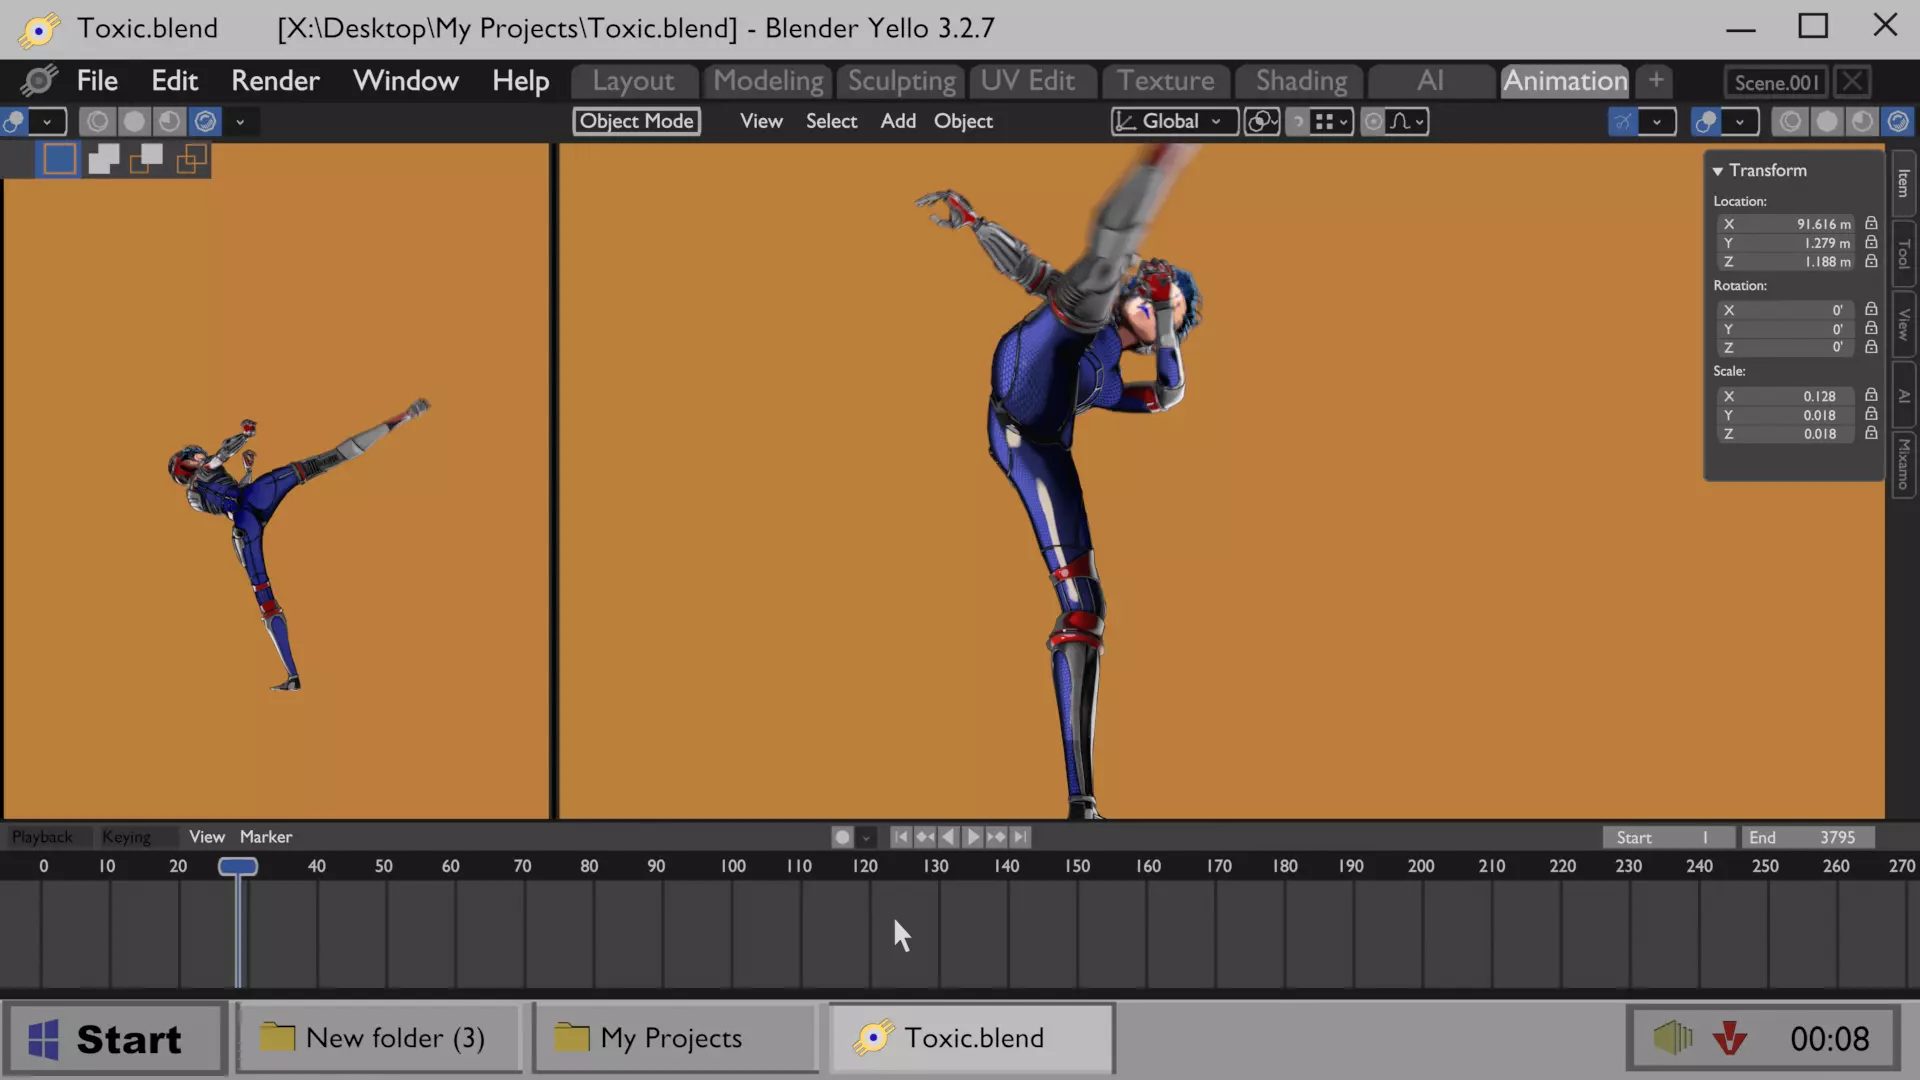
Task: Toggle the show gizmo button
Action: tap(1623, 121)
